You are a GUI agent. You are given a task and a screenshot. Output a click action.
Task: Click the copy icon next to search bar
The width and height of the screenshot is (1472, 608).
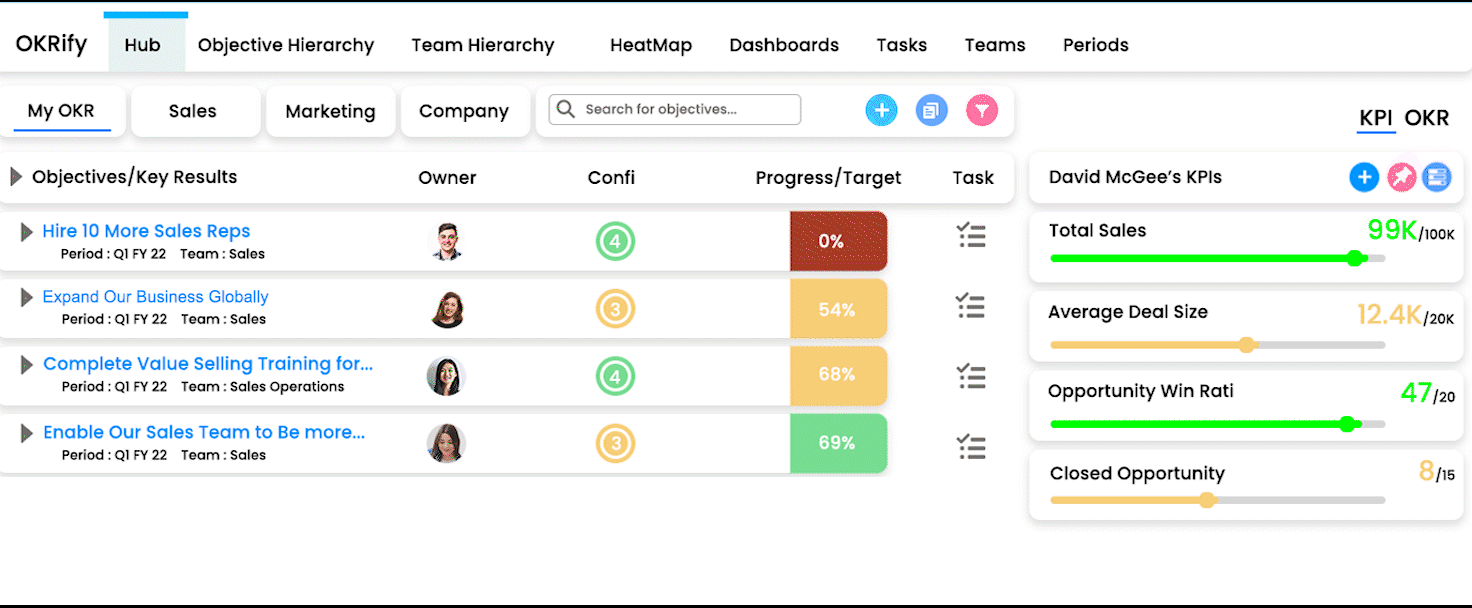[931, 110]
